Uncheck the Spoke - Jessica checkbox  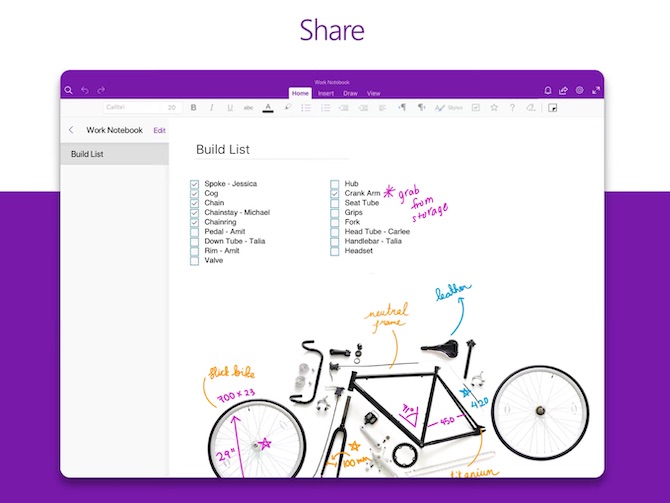click(x=194, y=184)
